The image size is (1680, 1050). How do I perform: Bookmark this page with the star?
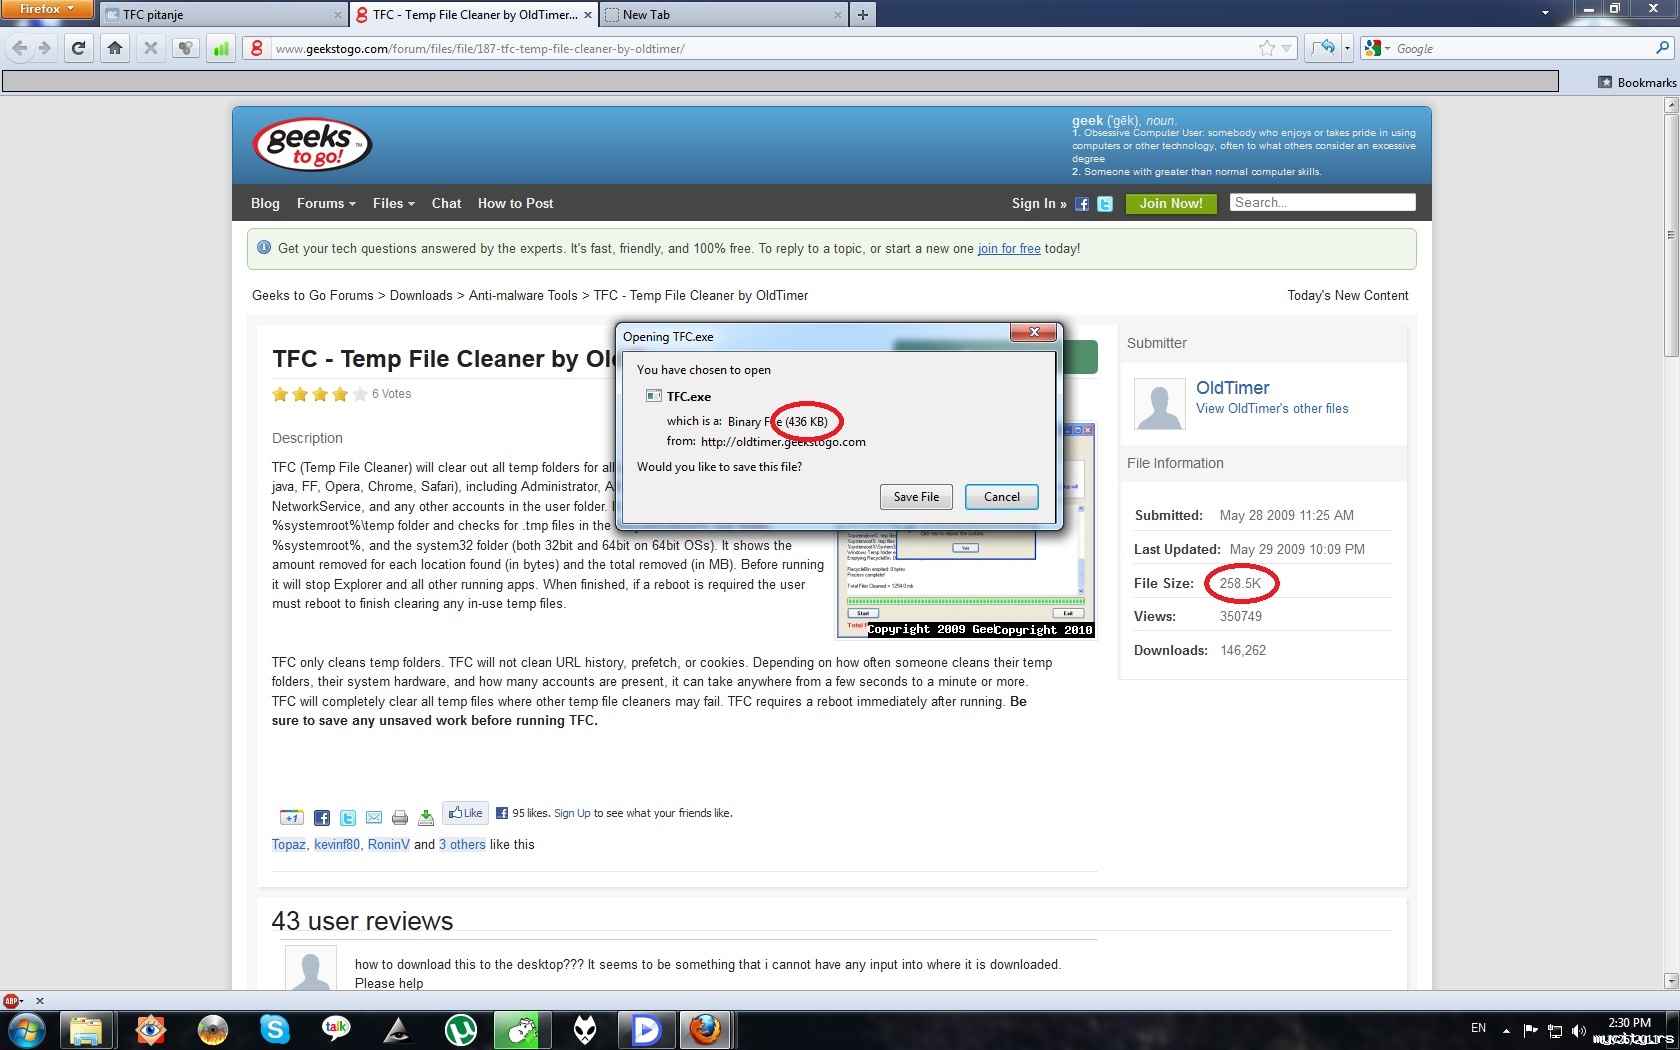coord(1267,48)
